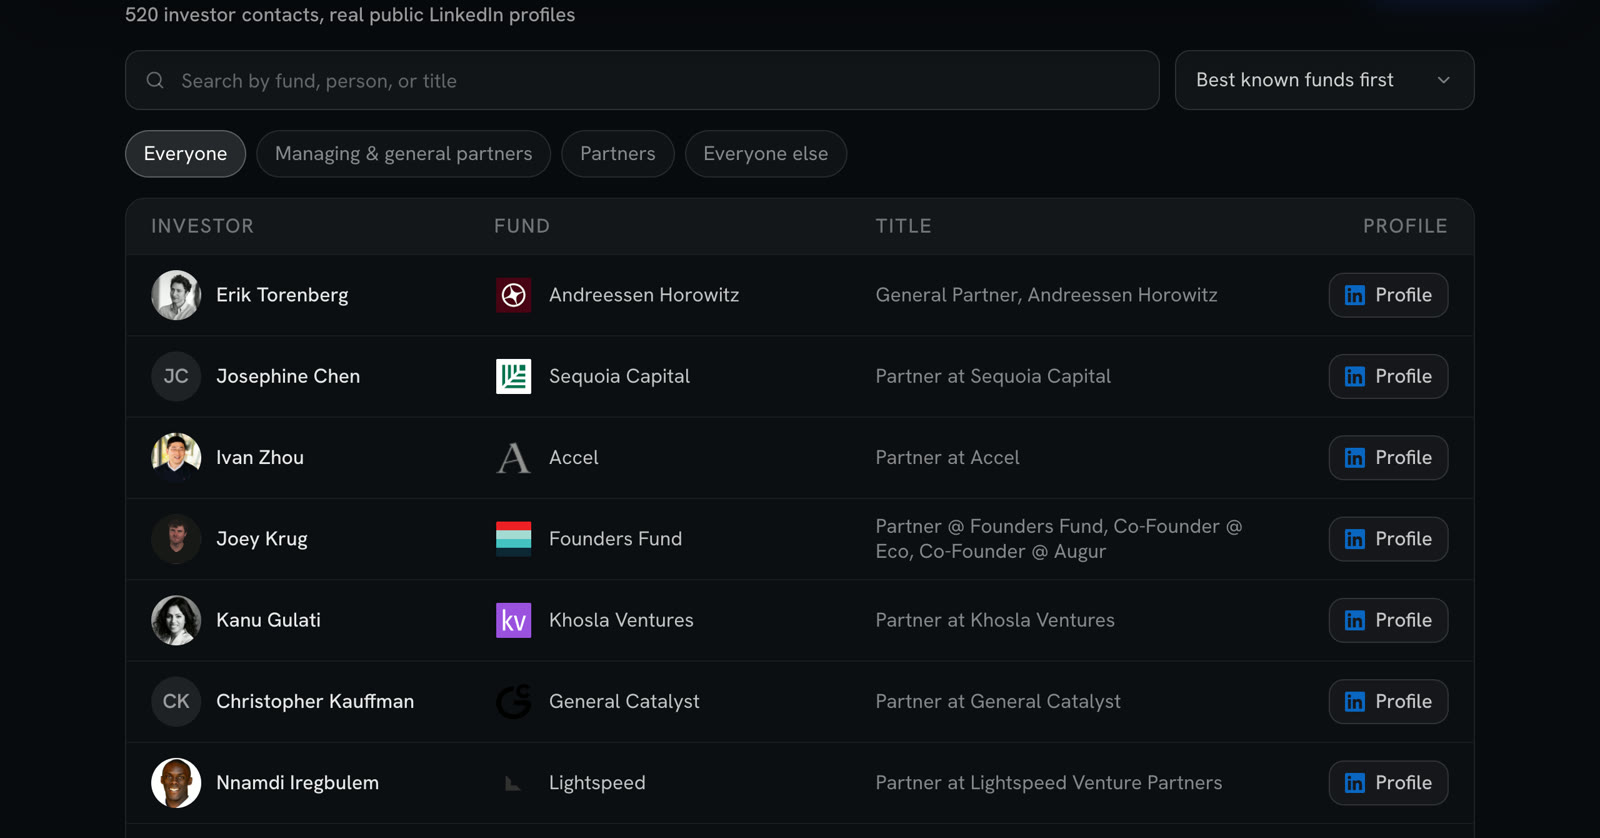
Task: Click the Andreessen Horowitz fund logo
Action: tap(513, 295)
